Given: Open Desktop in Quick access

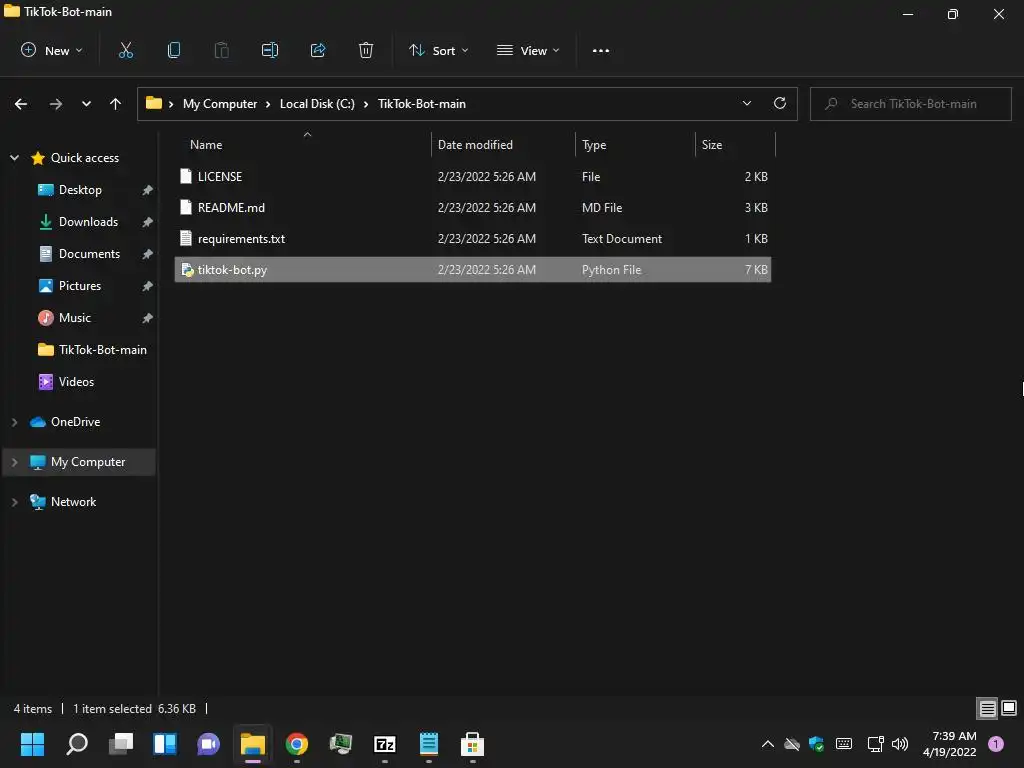Looking at the screenshot, I should [80, 190].
